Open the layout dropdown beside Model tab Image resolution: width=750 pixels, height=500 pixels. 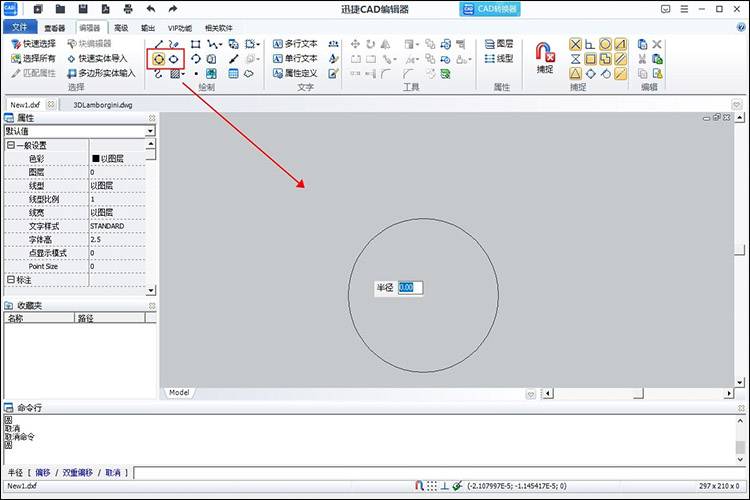point(530,394)
